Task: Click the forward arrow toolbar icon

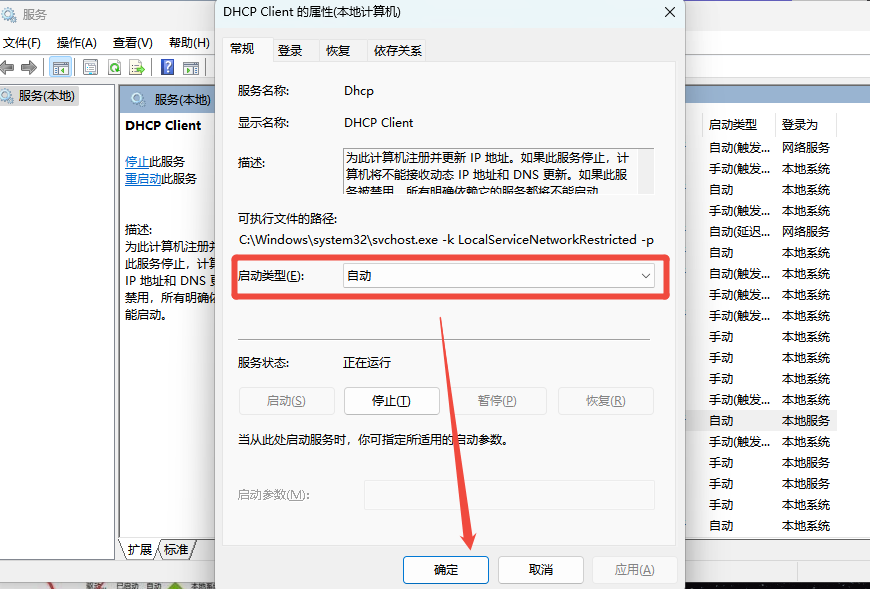Action: coord(29,67)
